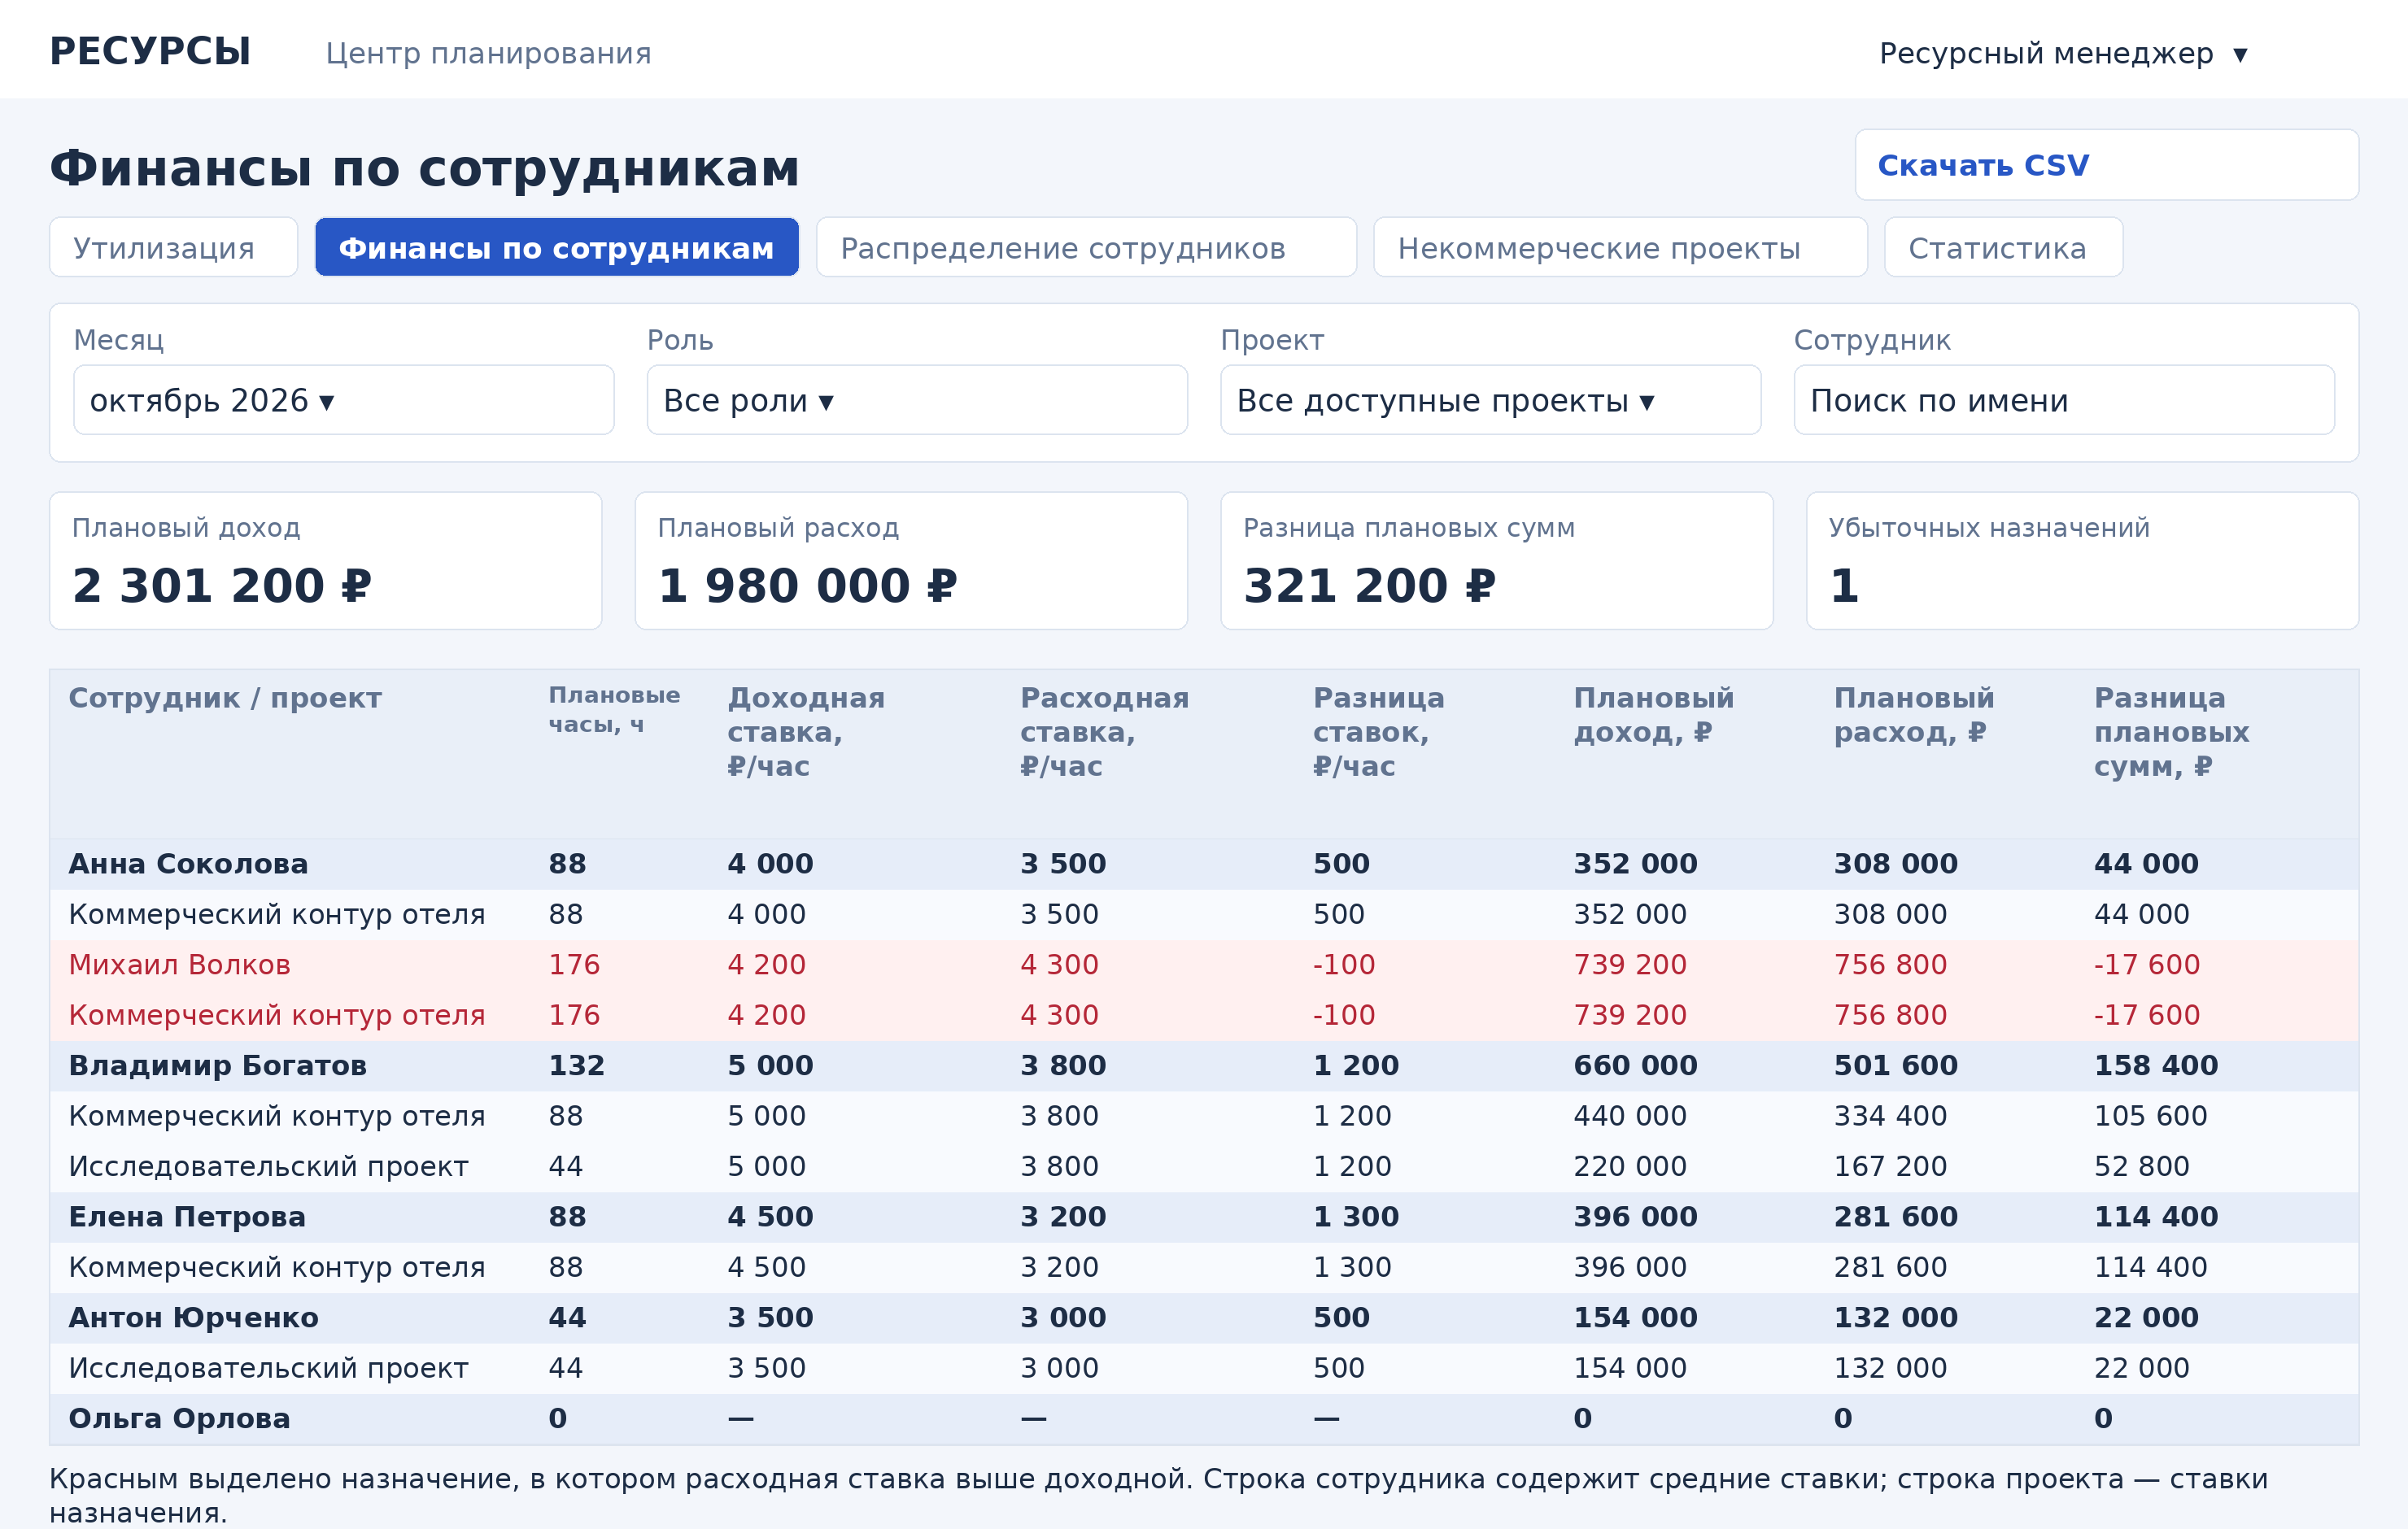Click the Доходная ставка column header

click(805, 732)
